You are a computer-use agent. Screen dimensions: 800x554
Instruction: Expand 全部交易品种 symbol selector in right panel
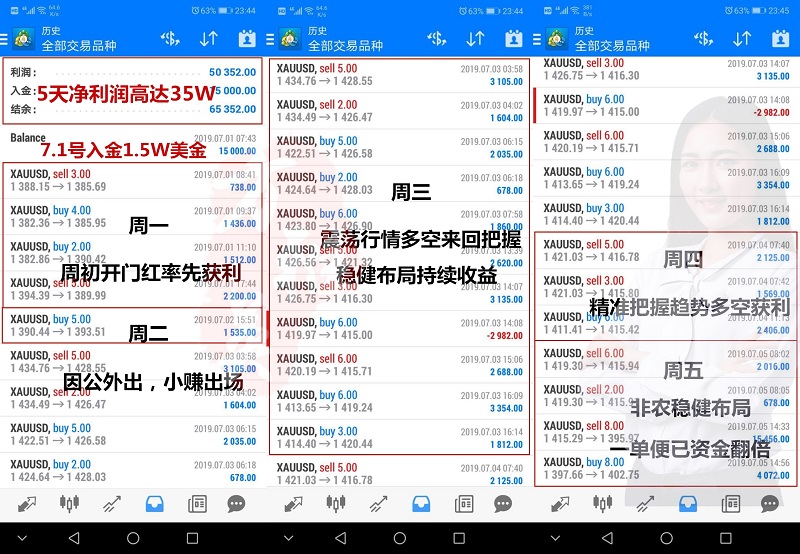(x=611, y=46)
